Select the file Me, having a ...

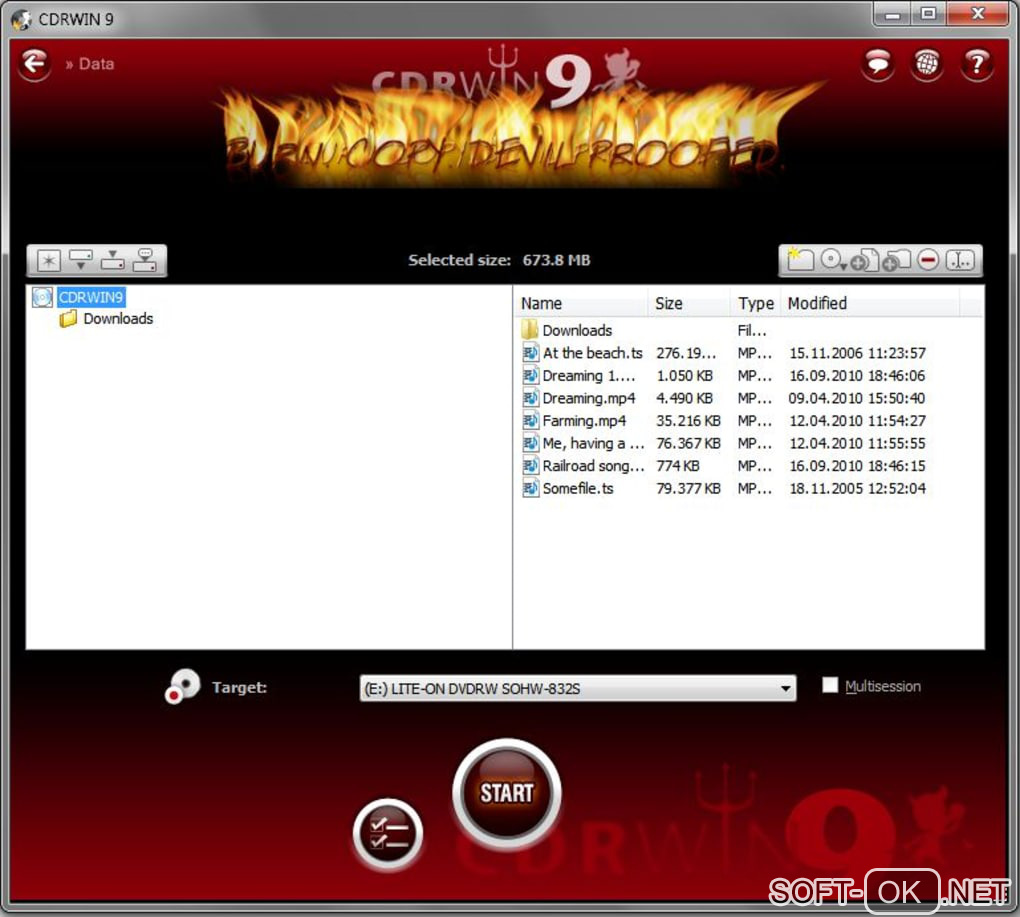coord(593,444)
